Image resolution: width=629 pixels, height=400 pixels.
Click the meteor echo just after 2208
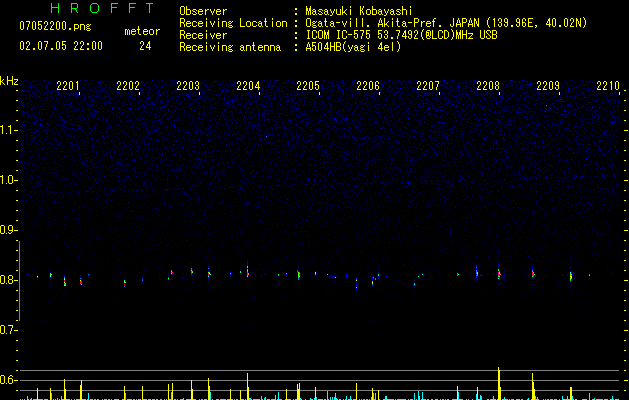[499, 274]
